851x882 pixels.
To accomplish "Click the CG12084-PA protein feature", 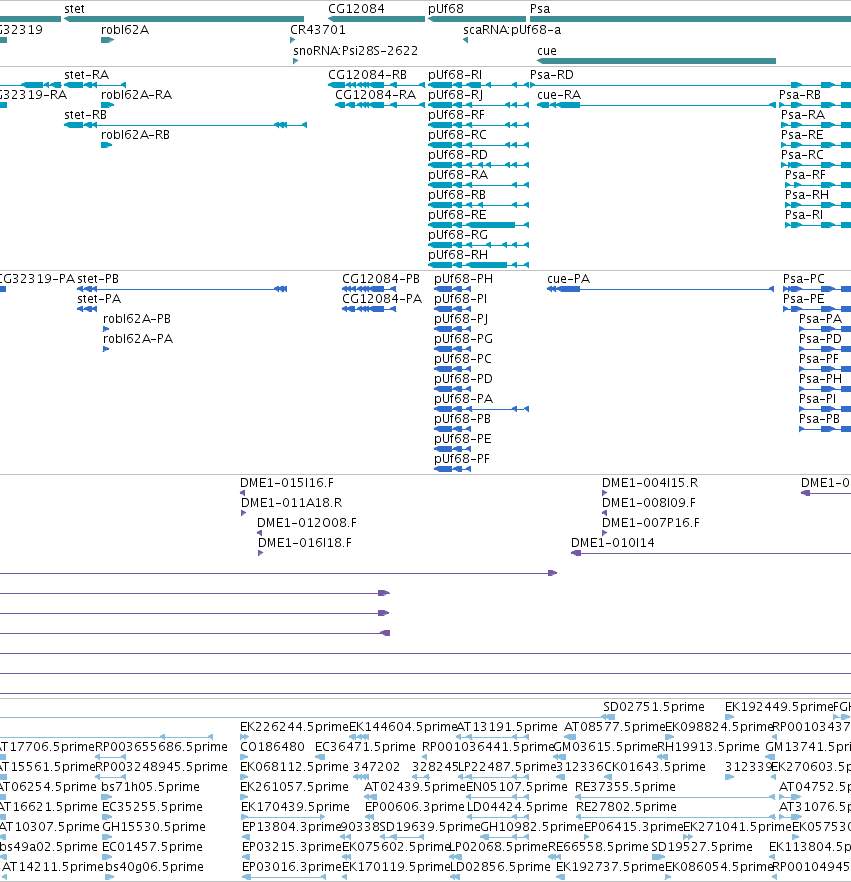I will (370, 309).
